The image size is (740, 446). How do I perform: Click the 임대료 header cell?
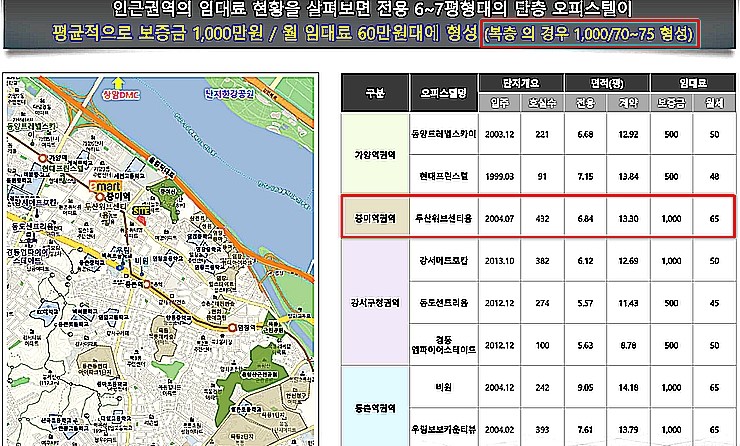point(693,84)
